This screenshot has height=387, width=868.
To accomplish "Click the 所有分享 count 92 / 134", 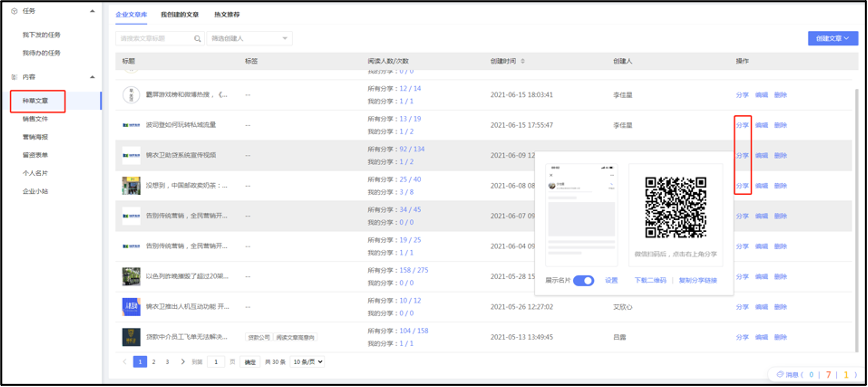I will (x=411, y=149).
